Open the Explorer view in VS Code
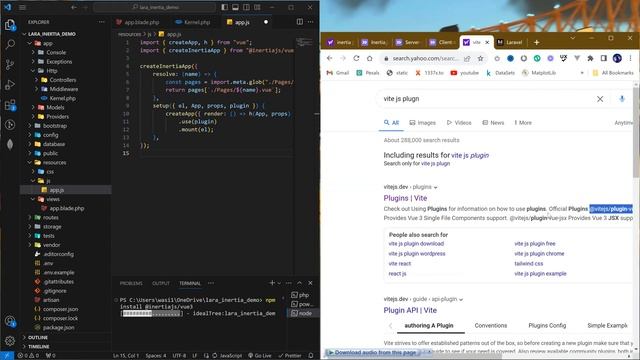Viewport: 640px width, 360px height. [10, 25]
